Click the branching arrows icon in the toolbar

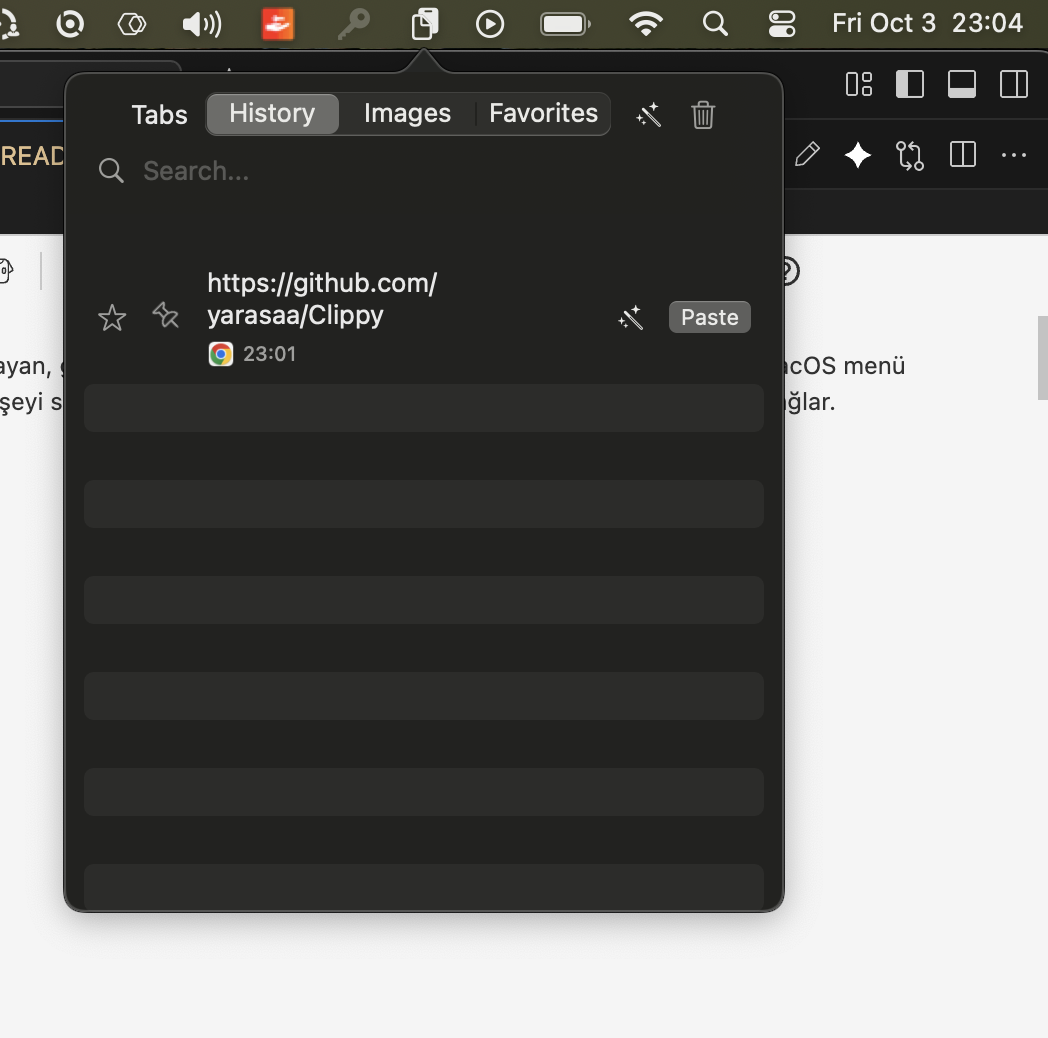(910, 155)
